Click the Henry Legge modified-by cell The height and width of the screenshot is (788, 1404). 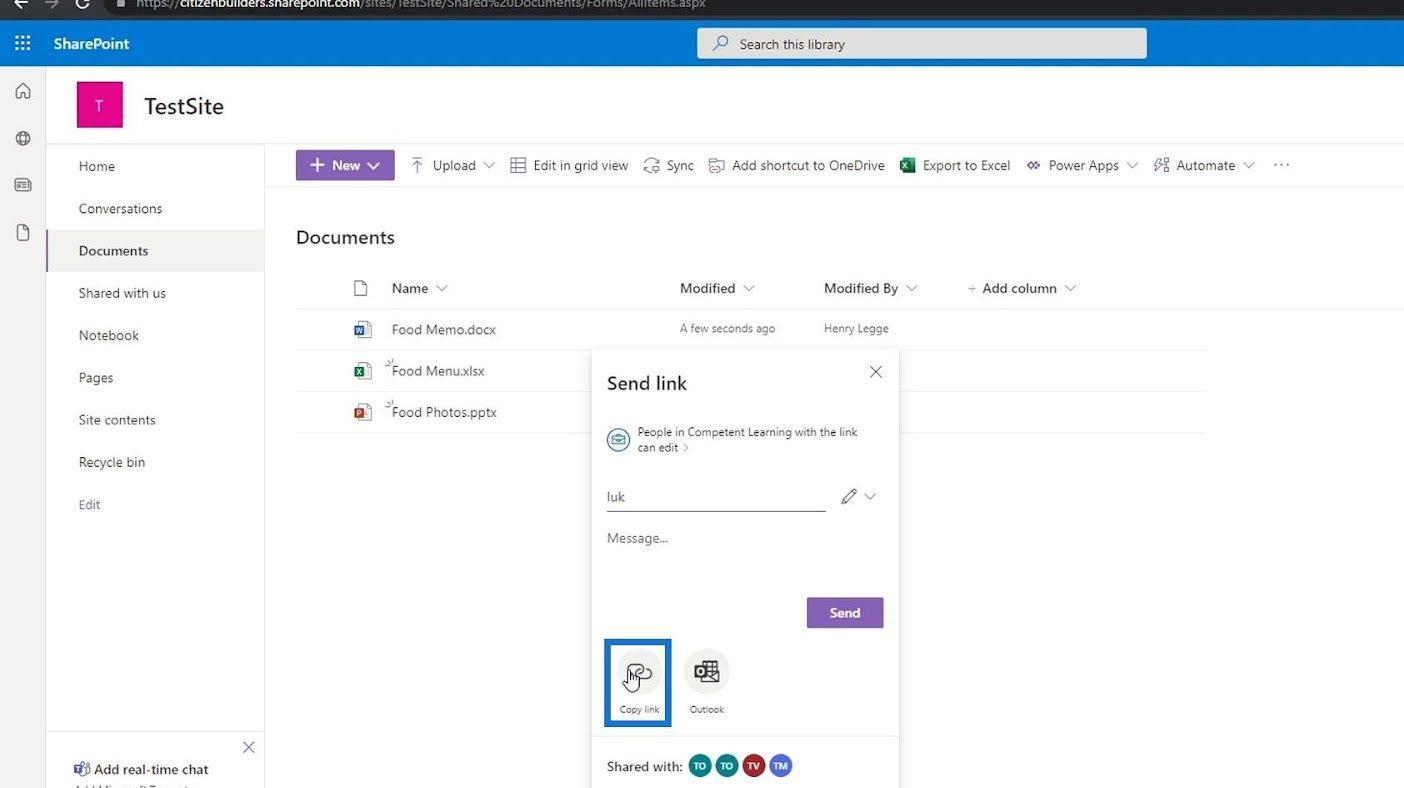click(856, 328)
